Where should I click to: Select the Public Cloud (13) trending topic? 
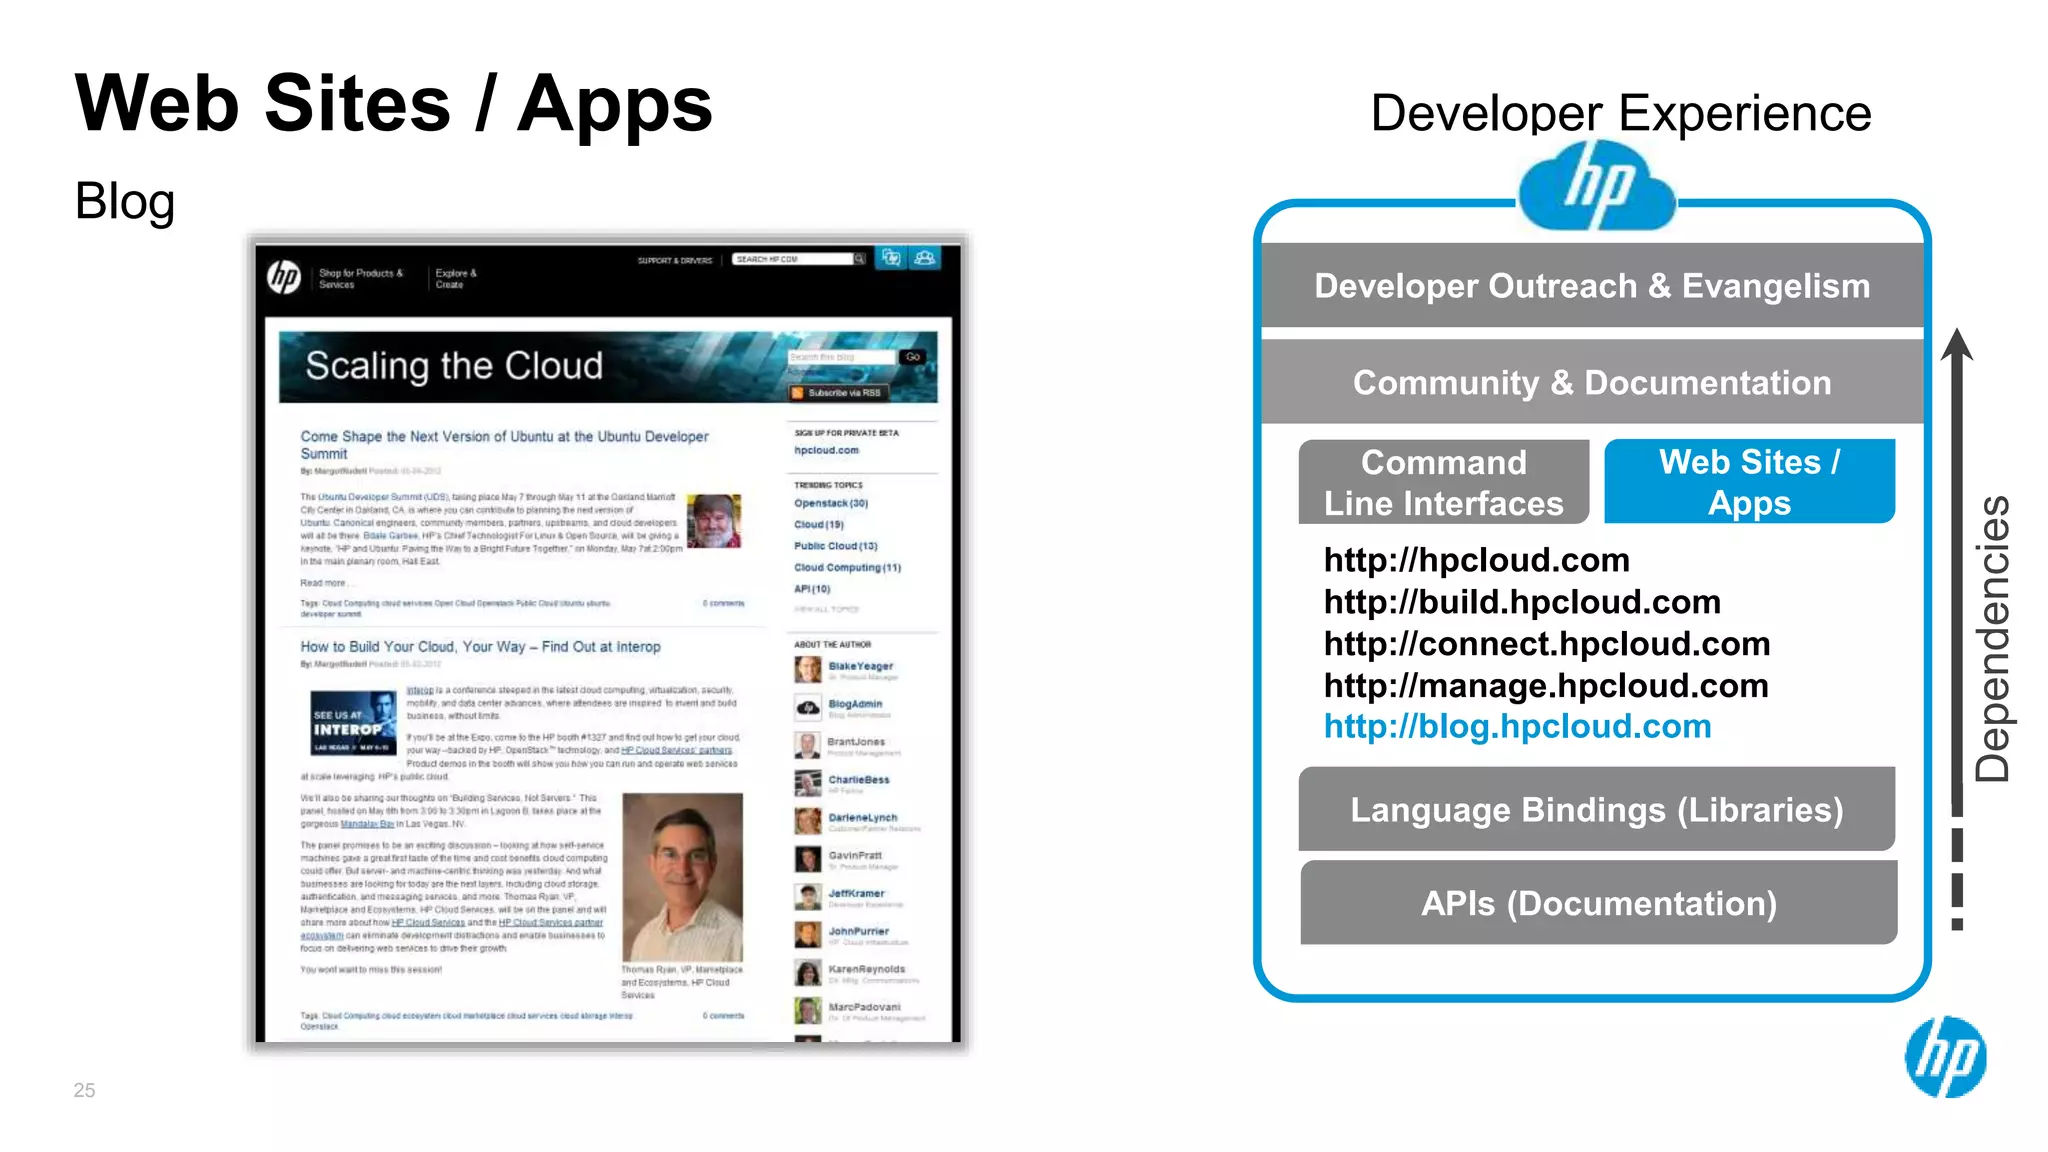coord(835,546)
